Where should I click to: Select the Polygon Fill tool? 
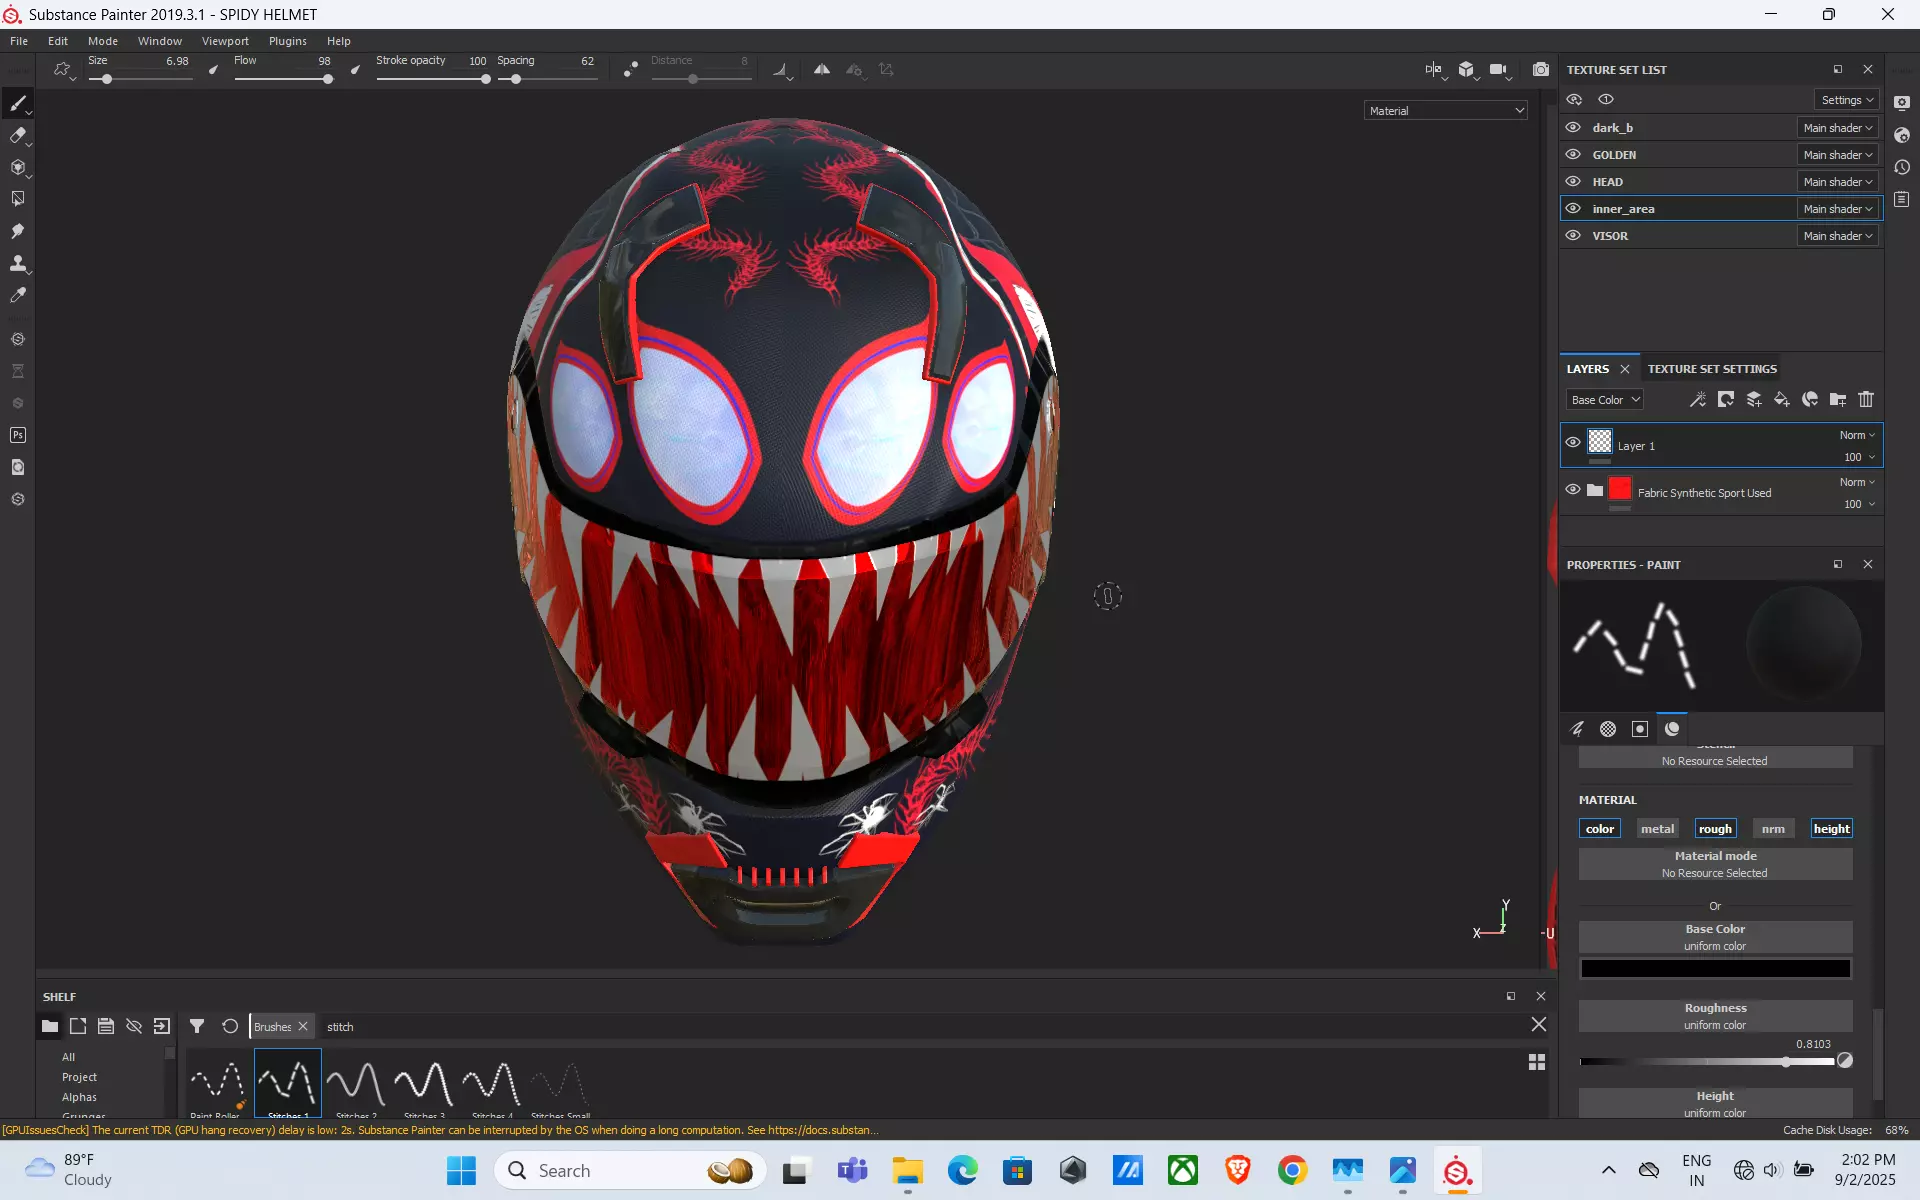18,199
